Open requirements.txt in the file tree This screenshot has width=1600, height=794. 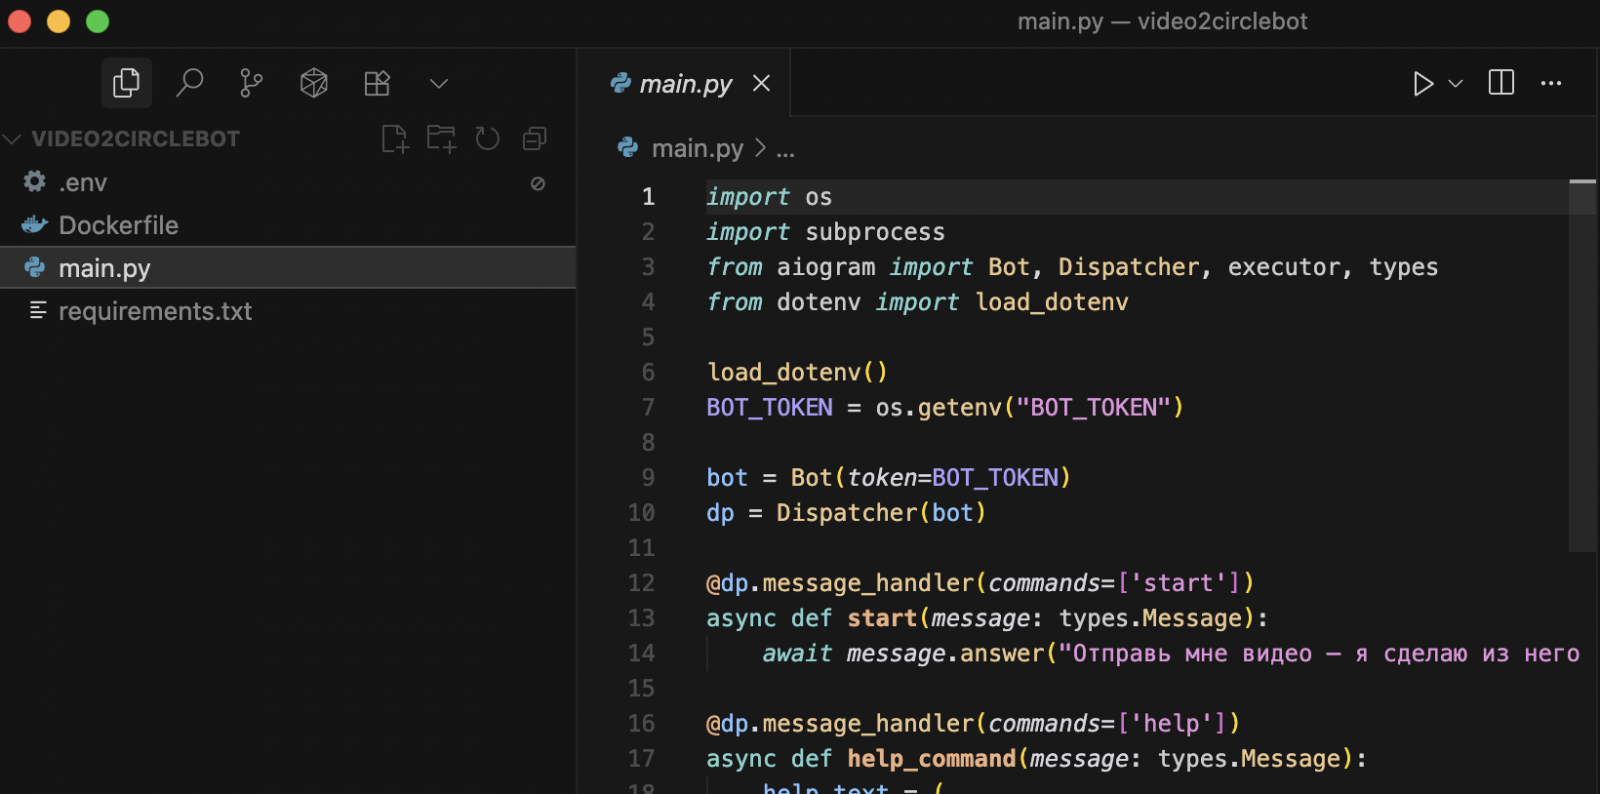(155, 312)
